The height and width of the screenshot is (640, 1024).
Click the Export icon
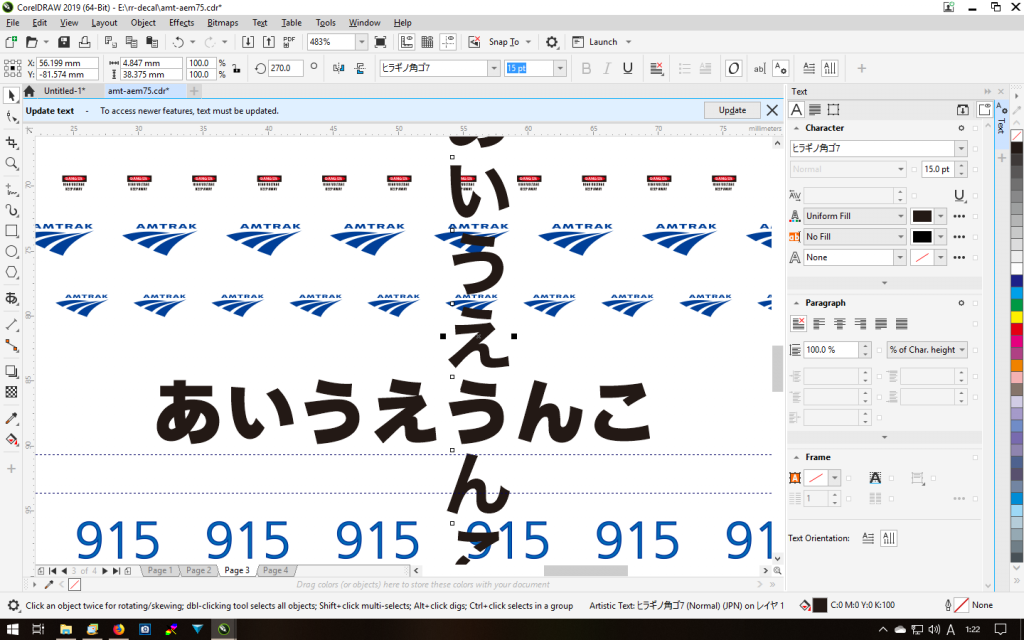coord(268,42)
